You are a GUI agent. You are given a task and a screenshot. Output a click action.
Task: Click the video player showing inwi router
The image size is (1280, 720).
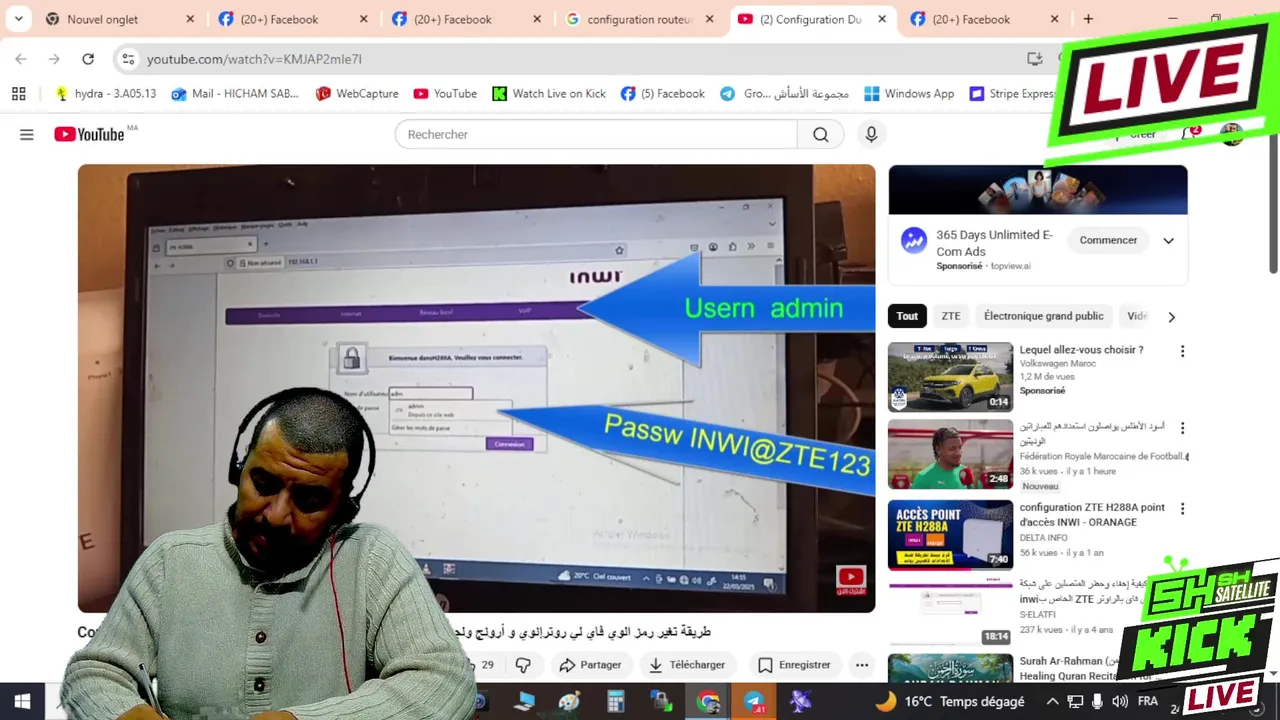[x=476, y=388]
